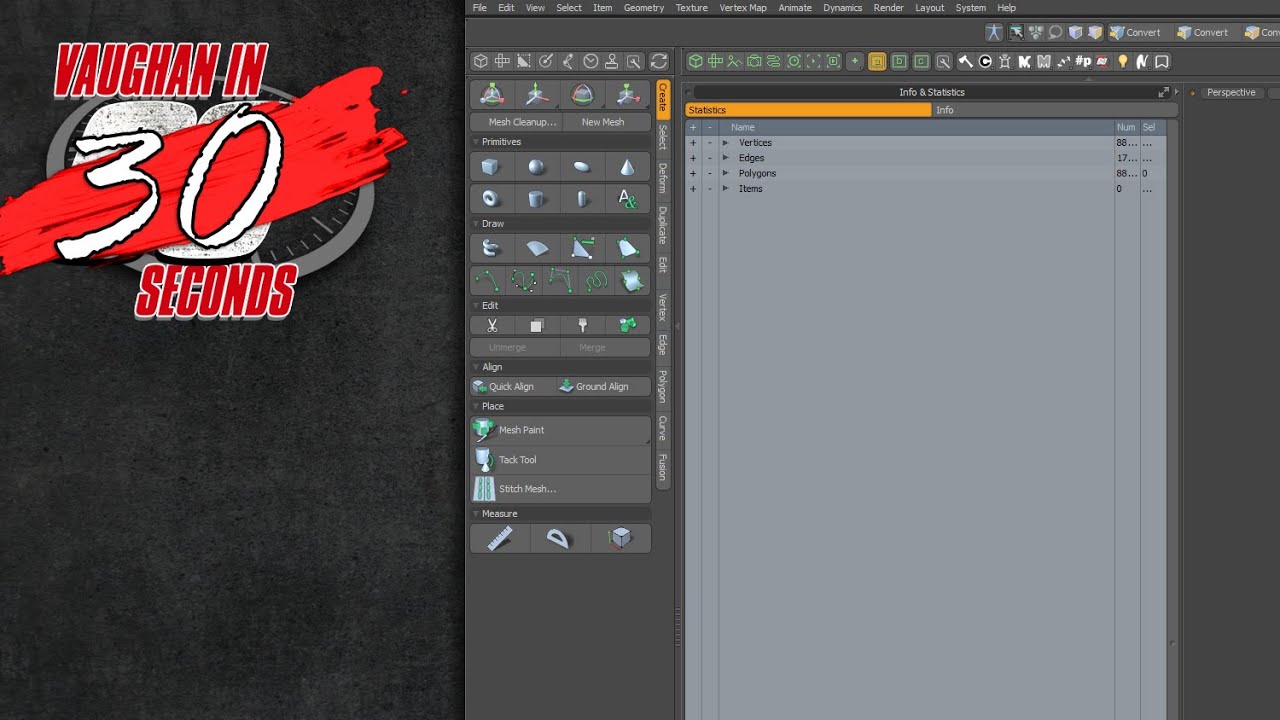Image resolution: width=1280 pixels, height=720 pixels.
Task: Select the Dimensions box measure tool
Action: click(x=621, y=538)
